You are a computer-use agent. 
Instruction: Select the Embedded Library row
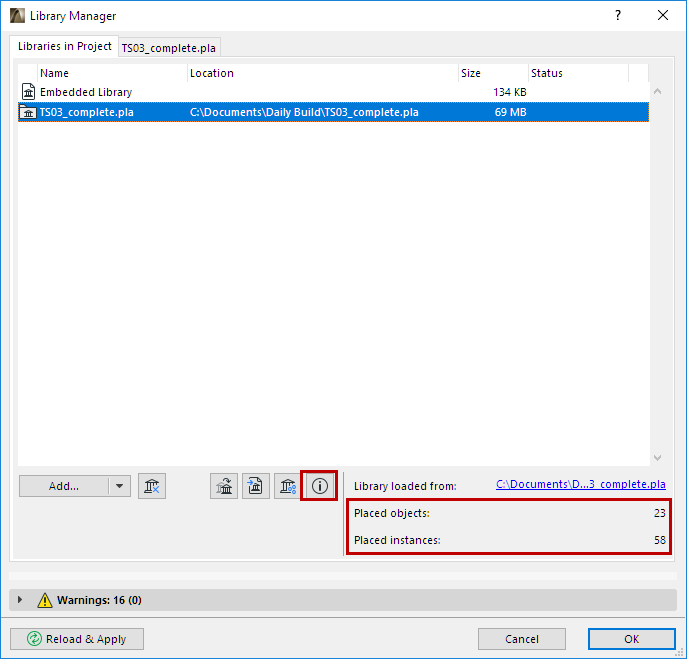coord(333,92)
